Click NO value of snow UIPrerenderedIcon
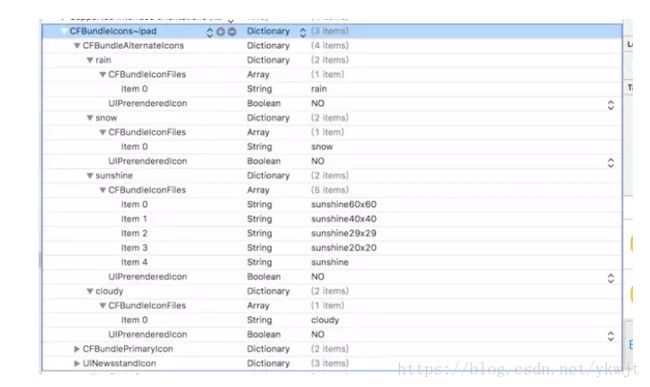Image resolution: width=650 pixels, height=387 pixels. 318,161
